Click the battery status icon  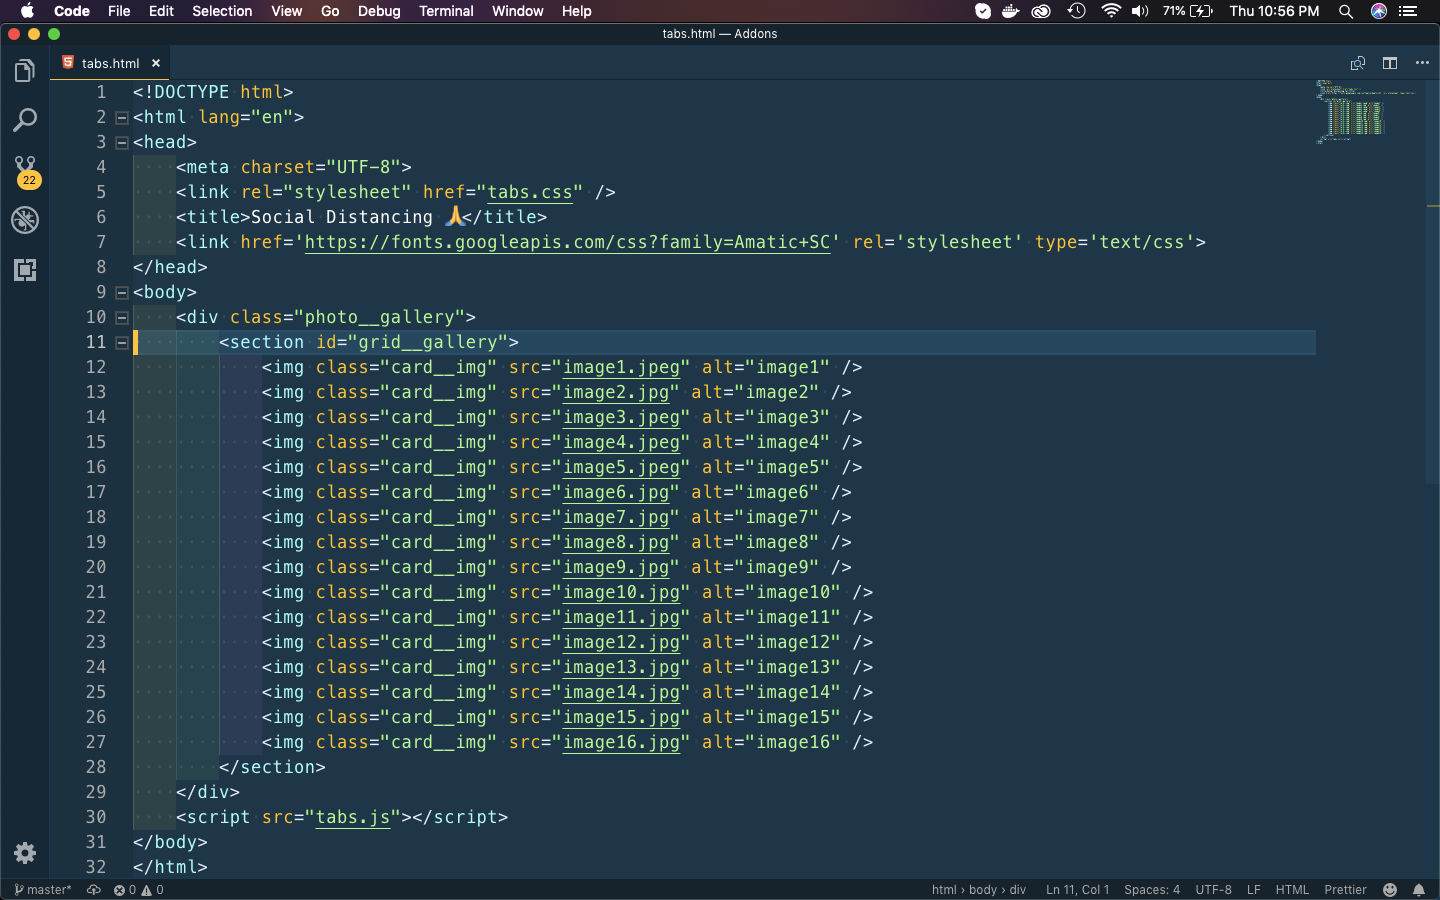(1201, 11)
